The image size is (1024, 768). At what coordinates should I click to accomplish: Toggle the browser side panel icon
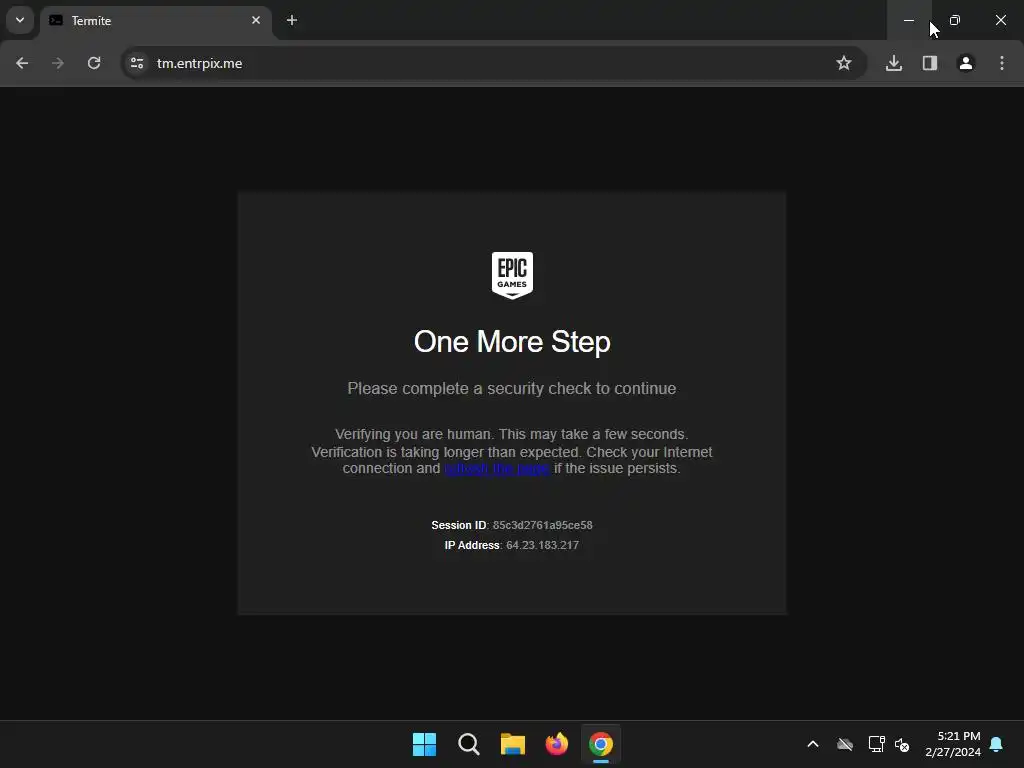(x=930, y=63)
